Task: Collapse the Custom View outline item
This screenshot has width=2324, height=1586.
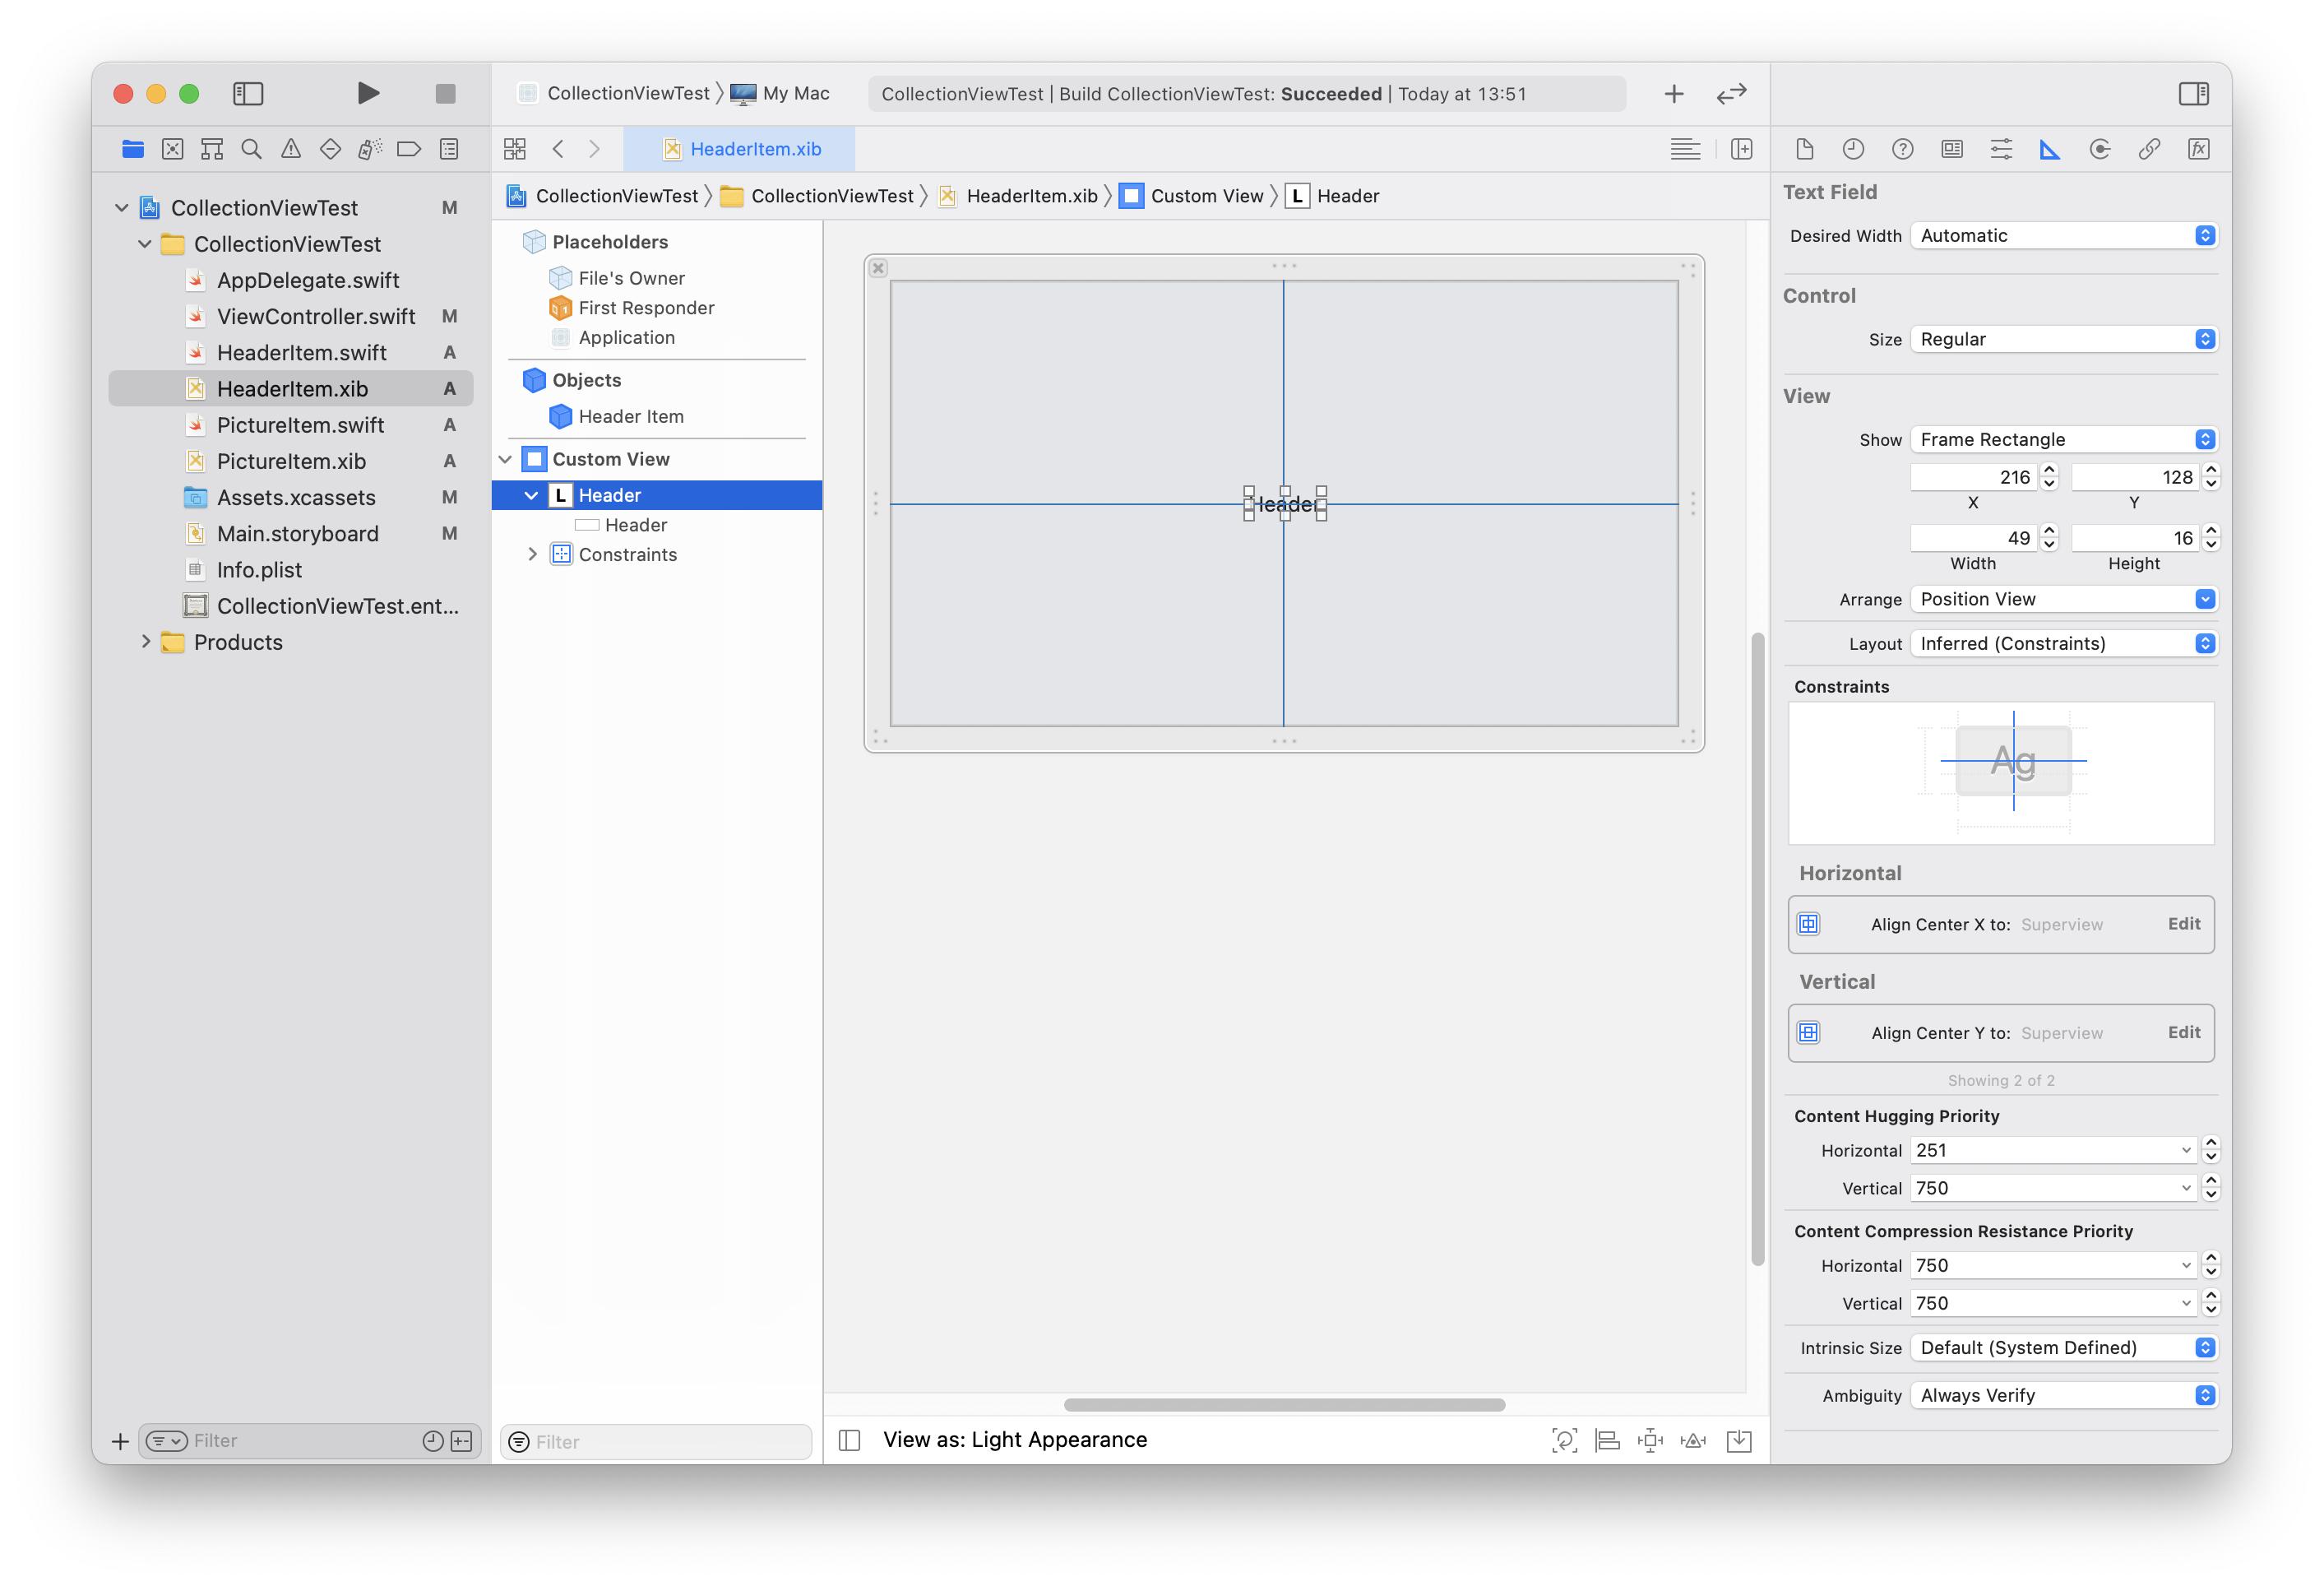Action: (506, 459)
